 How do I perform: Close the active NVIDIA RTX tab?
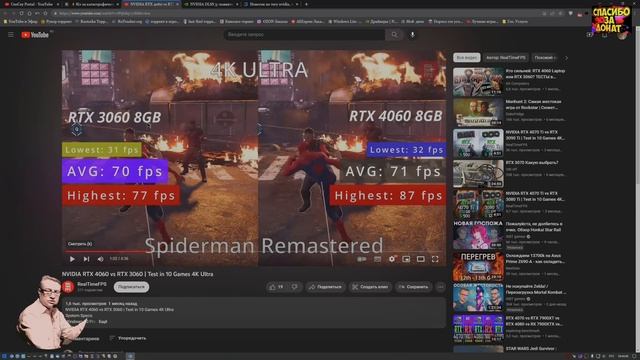pos(177,4)
